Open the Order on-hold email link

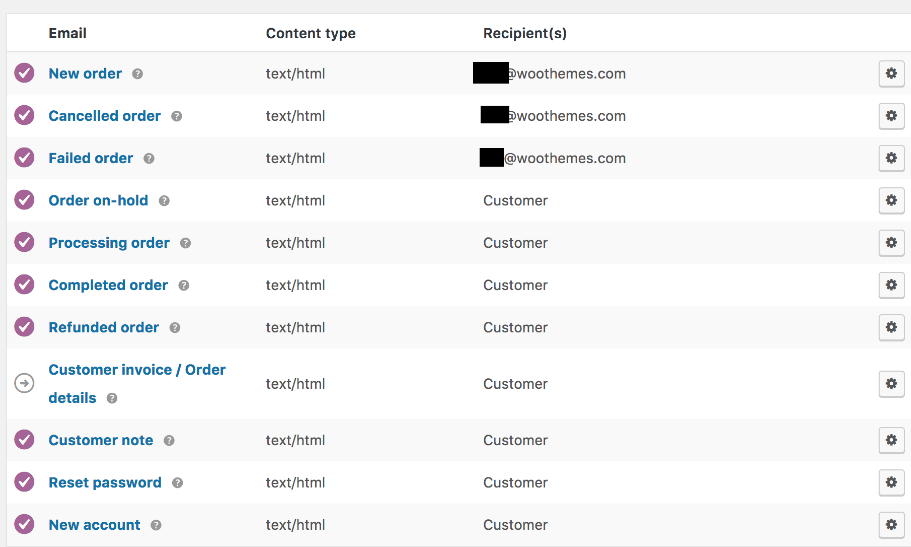coord(98,201)
